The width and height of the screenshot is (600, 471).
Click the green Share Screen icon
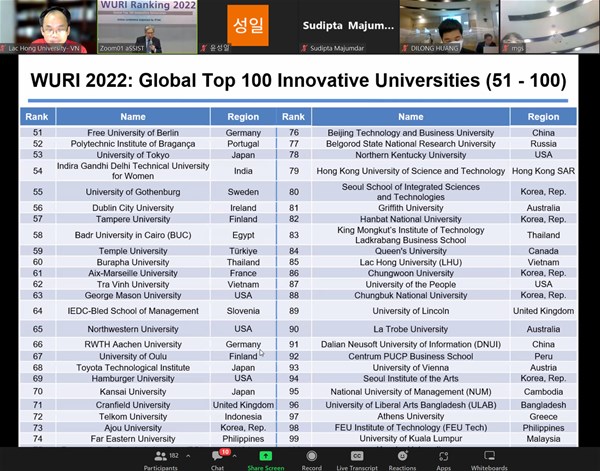(x=264, y=455)
